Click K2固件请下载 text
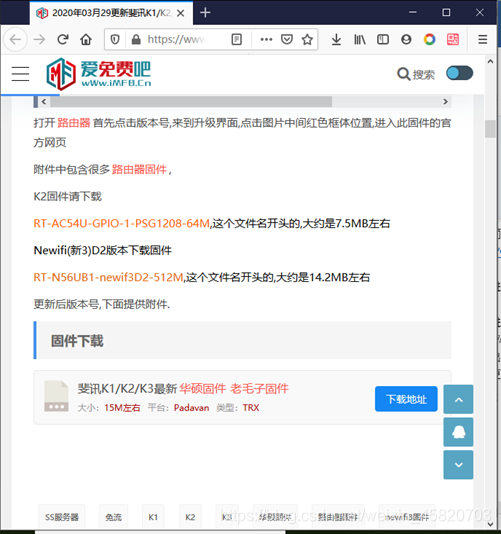This screenshot has width=501, height=534. pos(67,197)
